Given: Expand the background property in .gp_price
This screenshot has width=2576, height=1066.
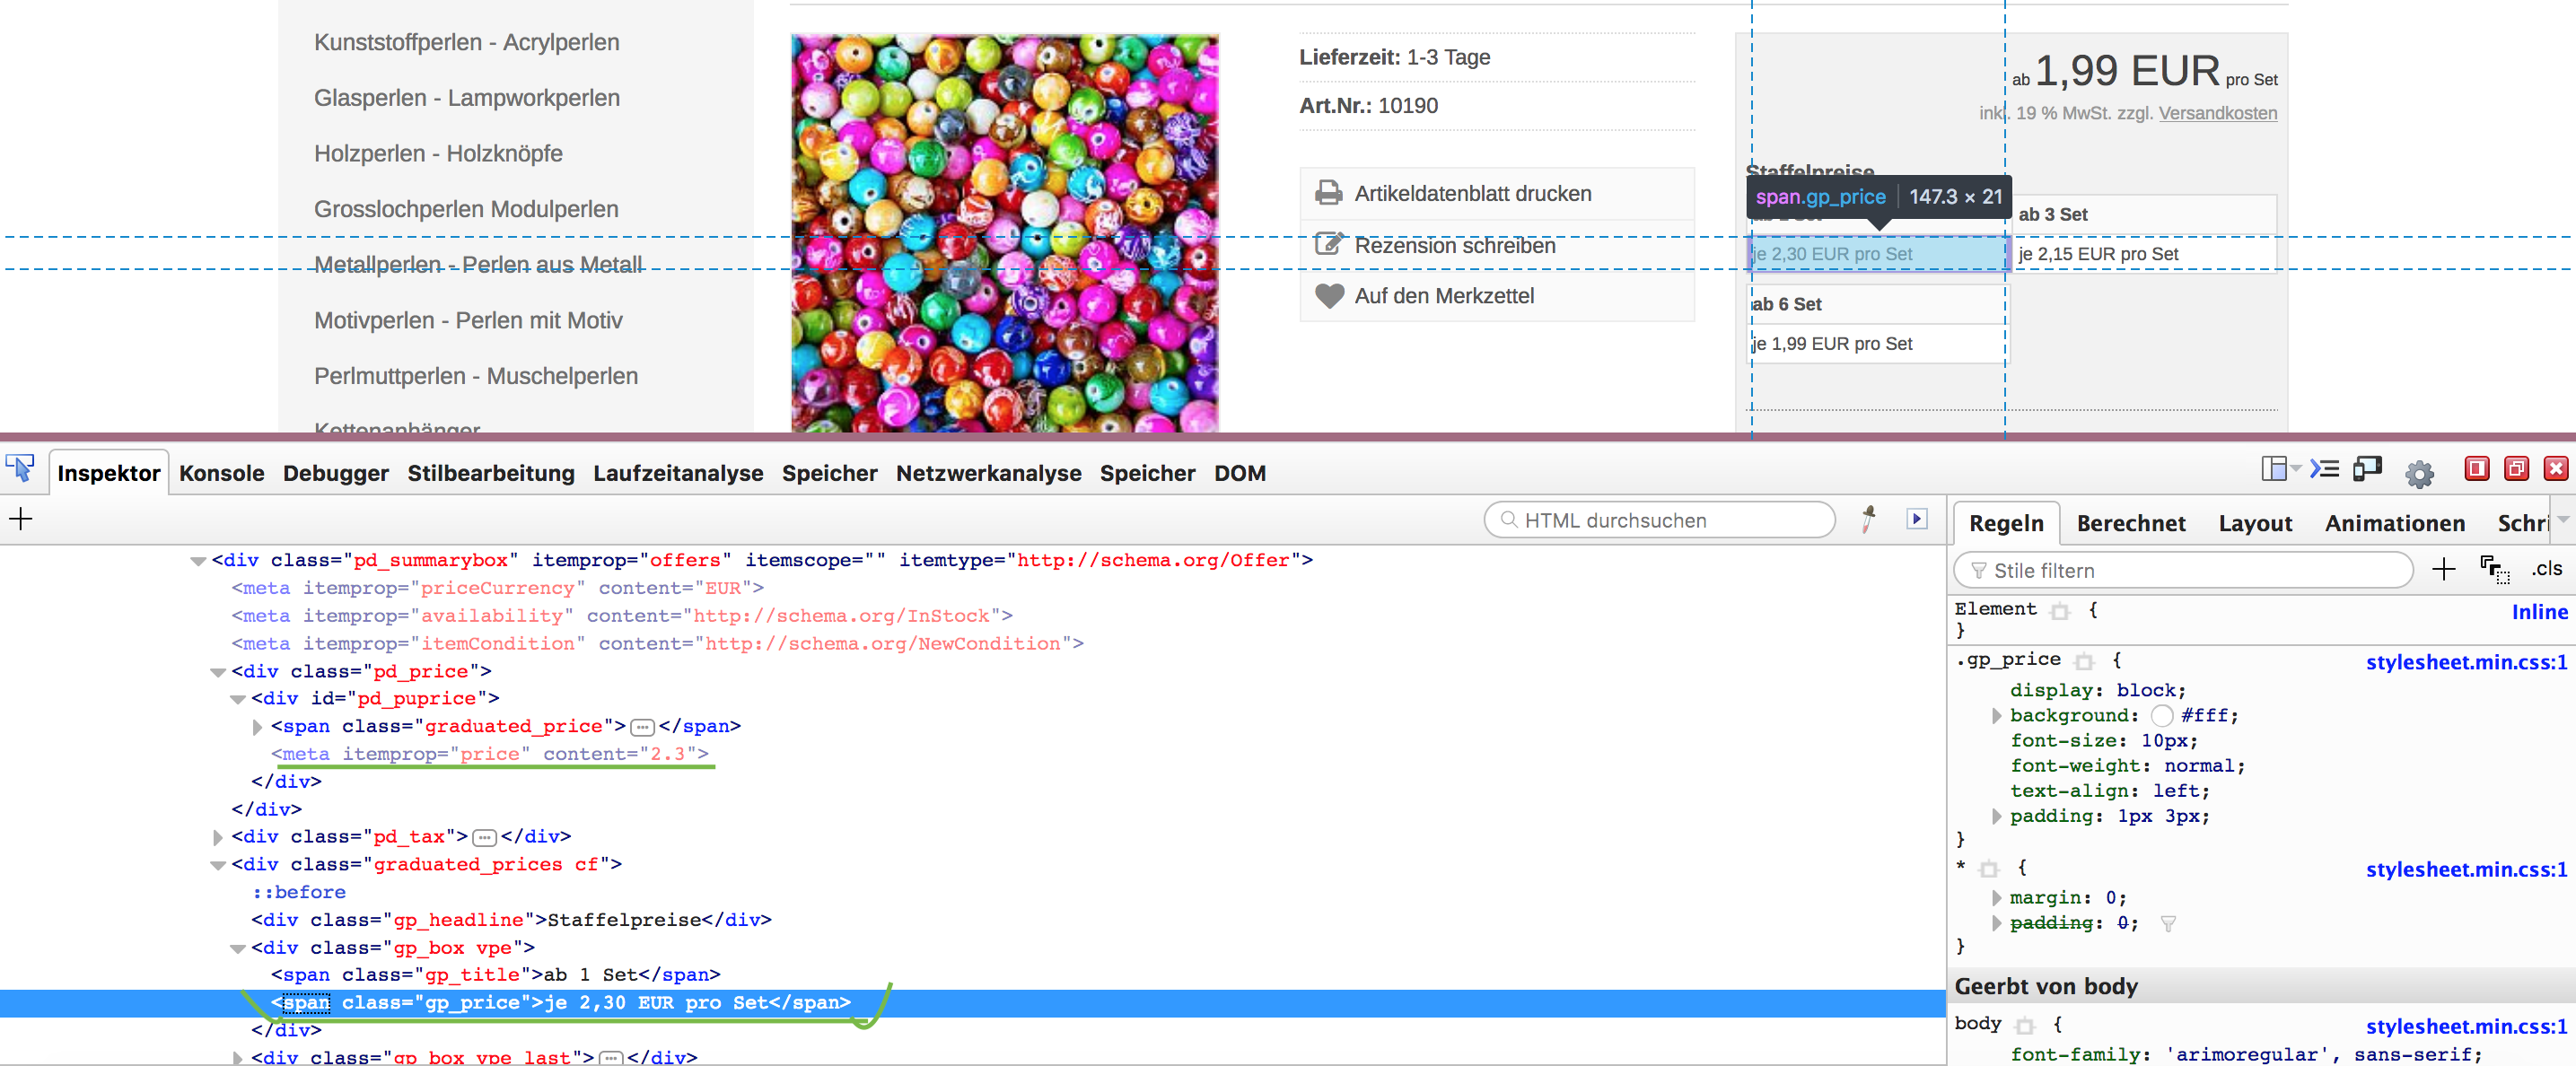Looking at the screenshot, I should 1996,716.
